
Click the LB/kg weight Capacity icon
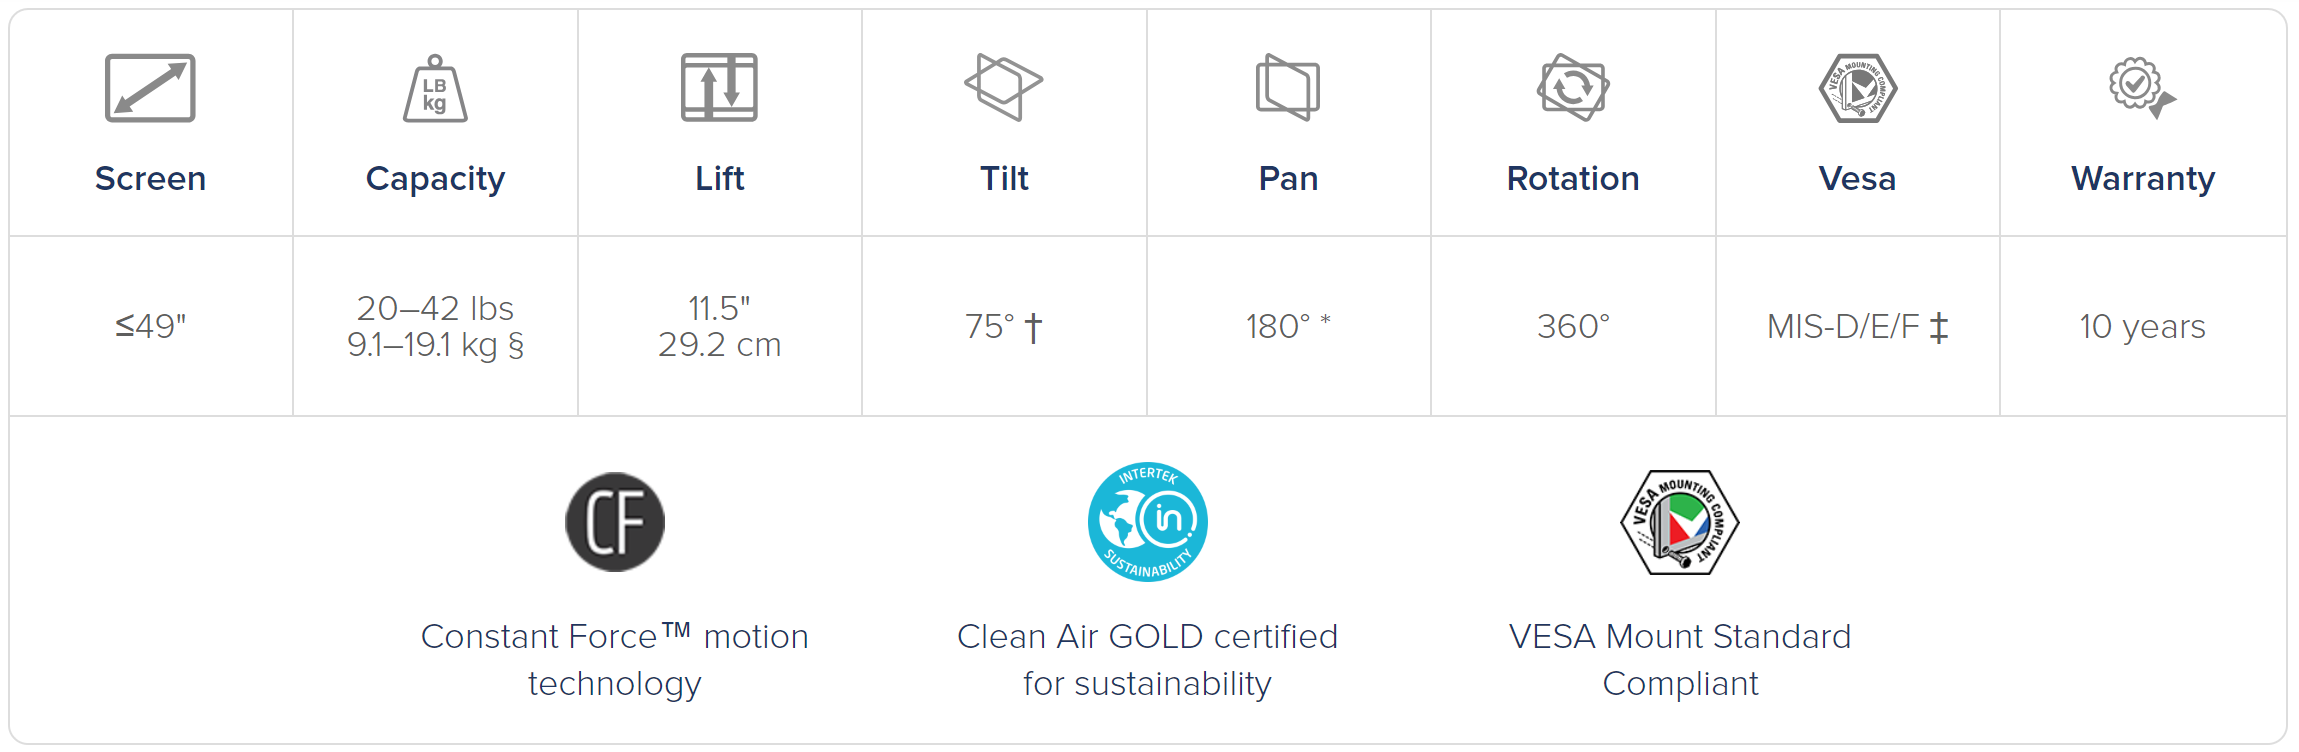[x=435, y=88]
